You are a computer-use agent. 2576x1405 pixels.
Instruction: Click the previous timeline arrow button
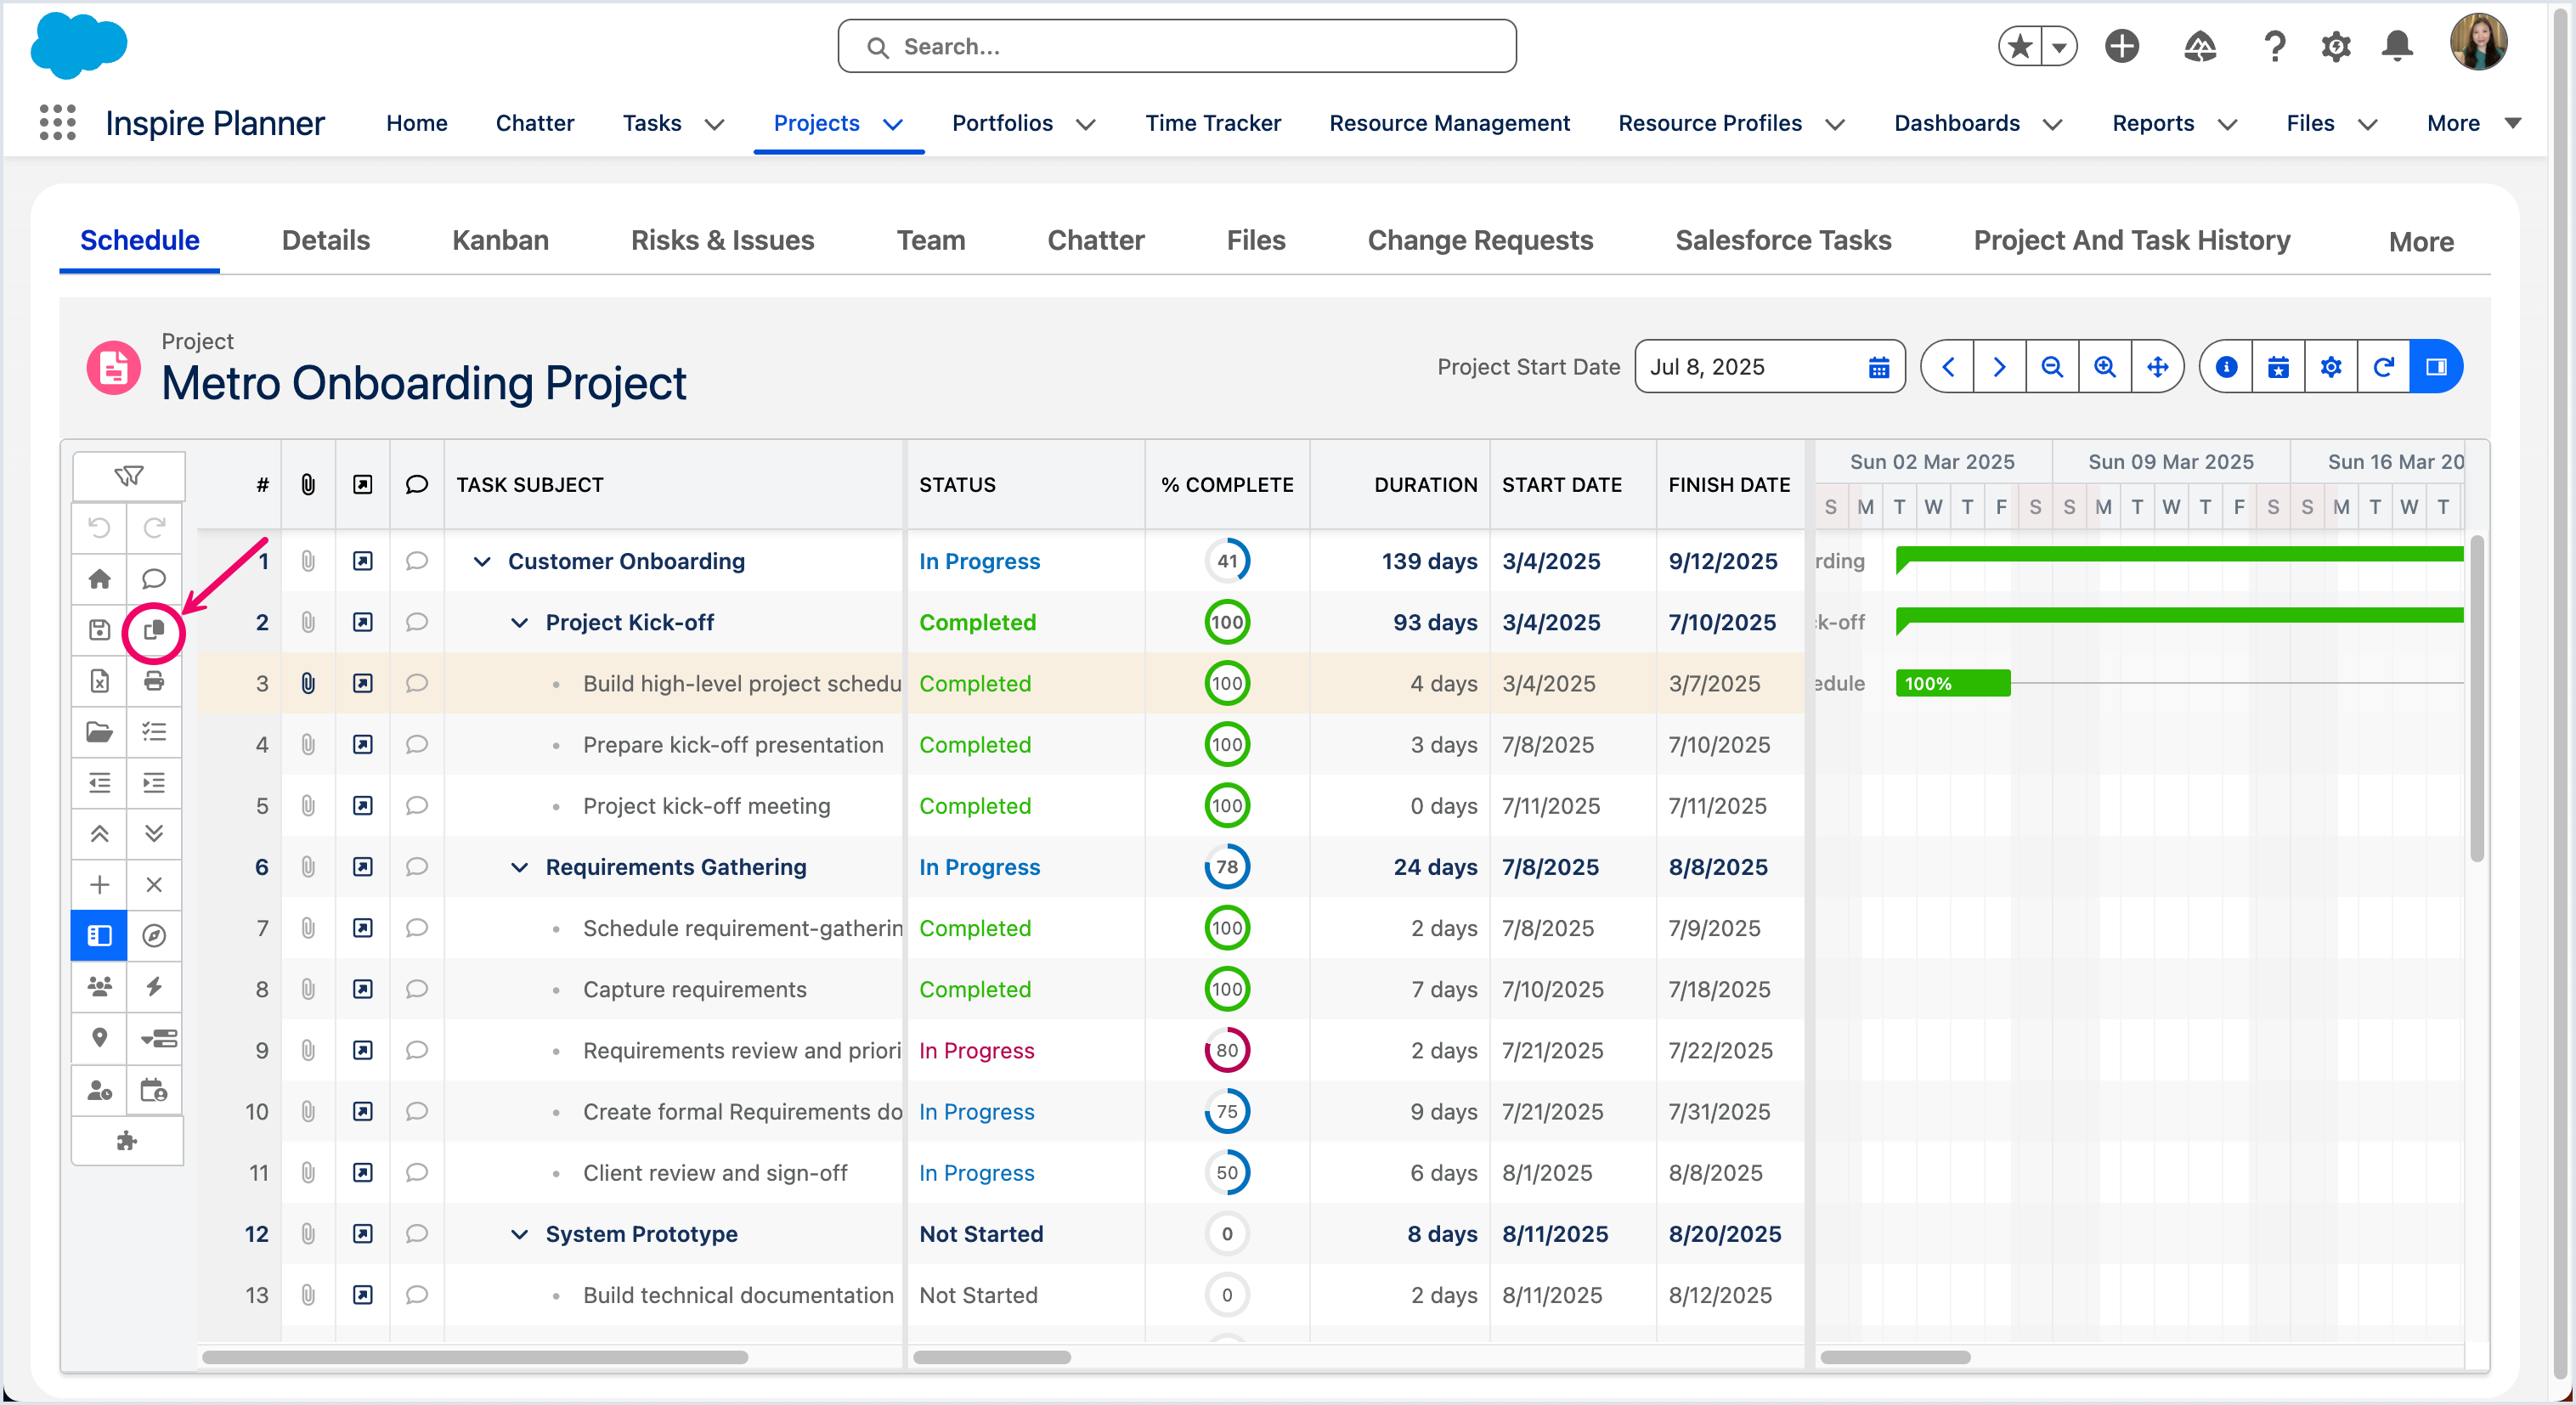(x=1947, y=366)
